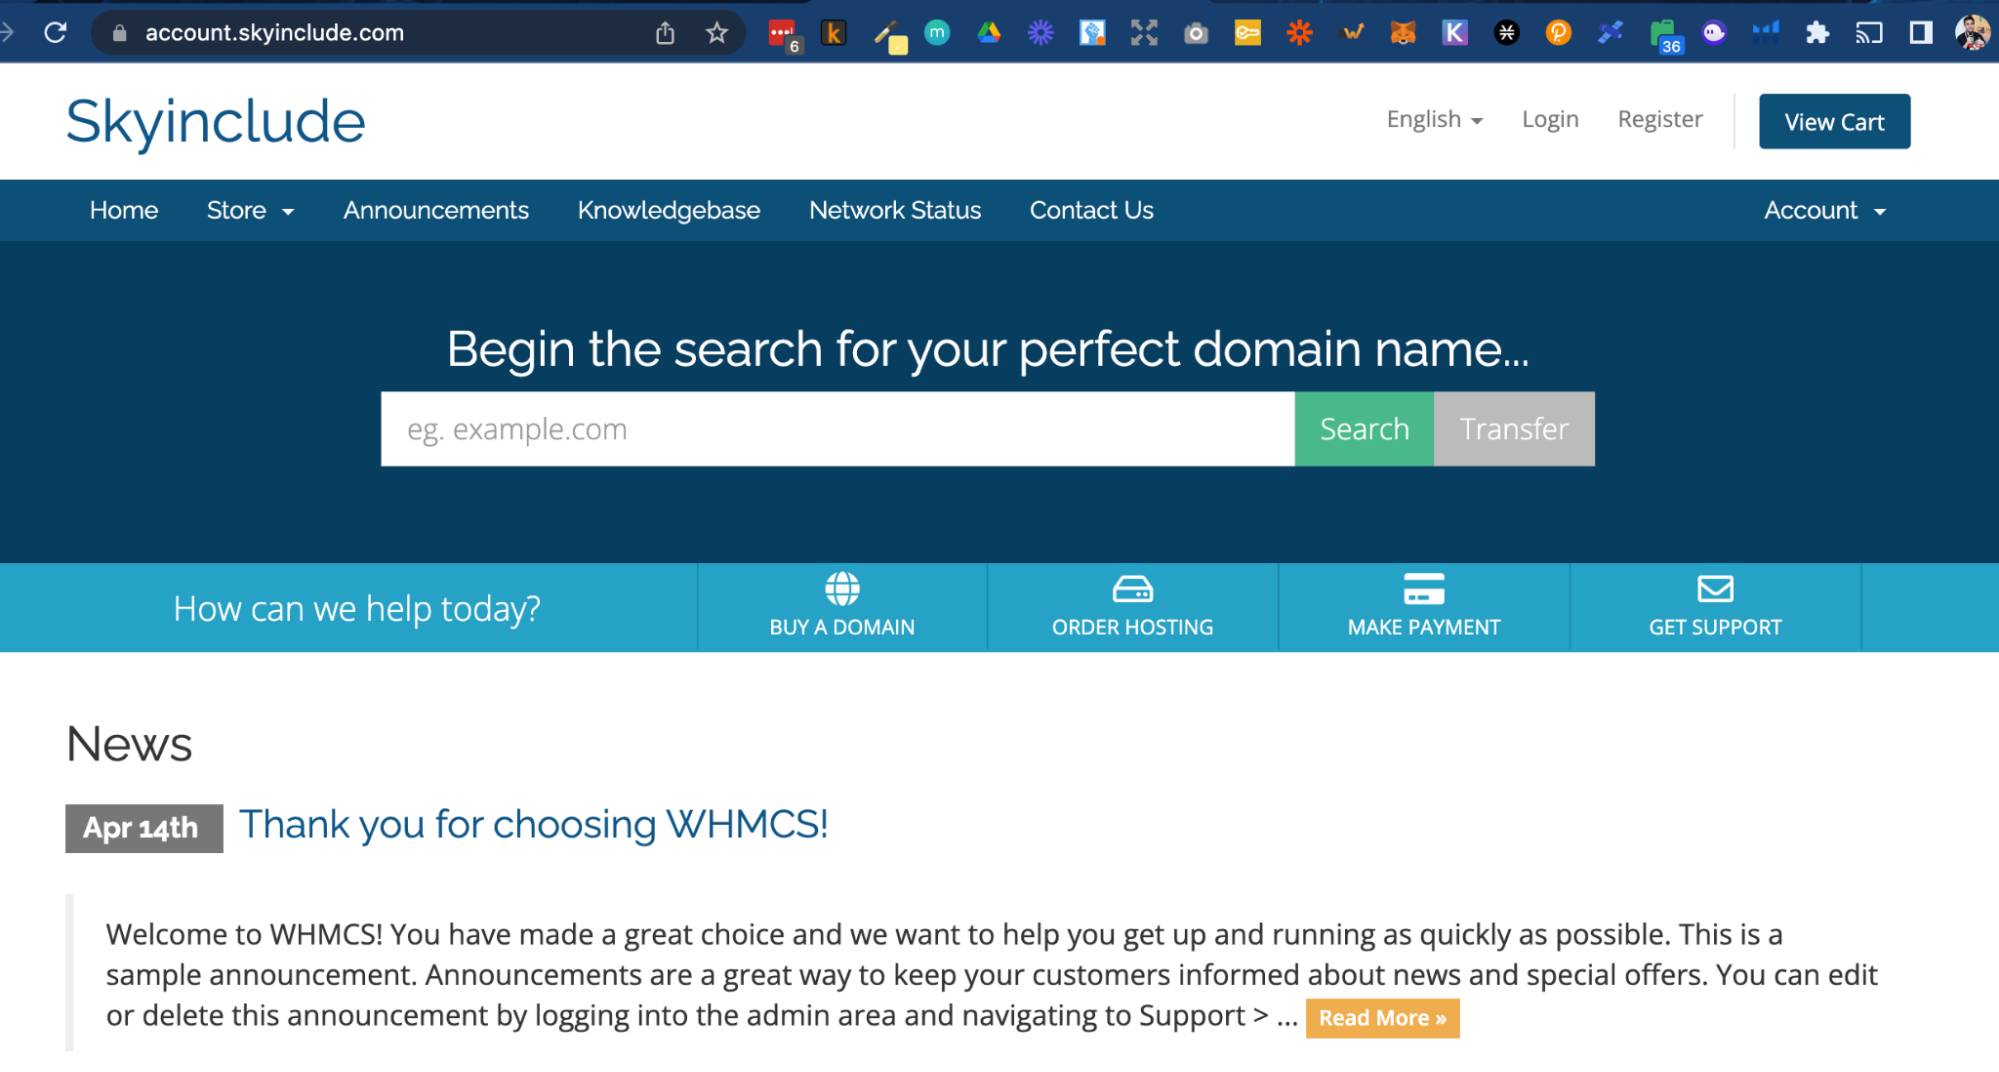Open the Google Drive extension icon
This screenshot has height=1072, width=1999.
989,33
